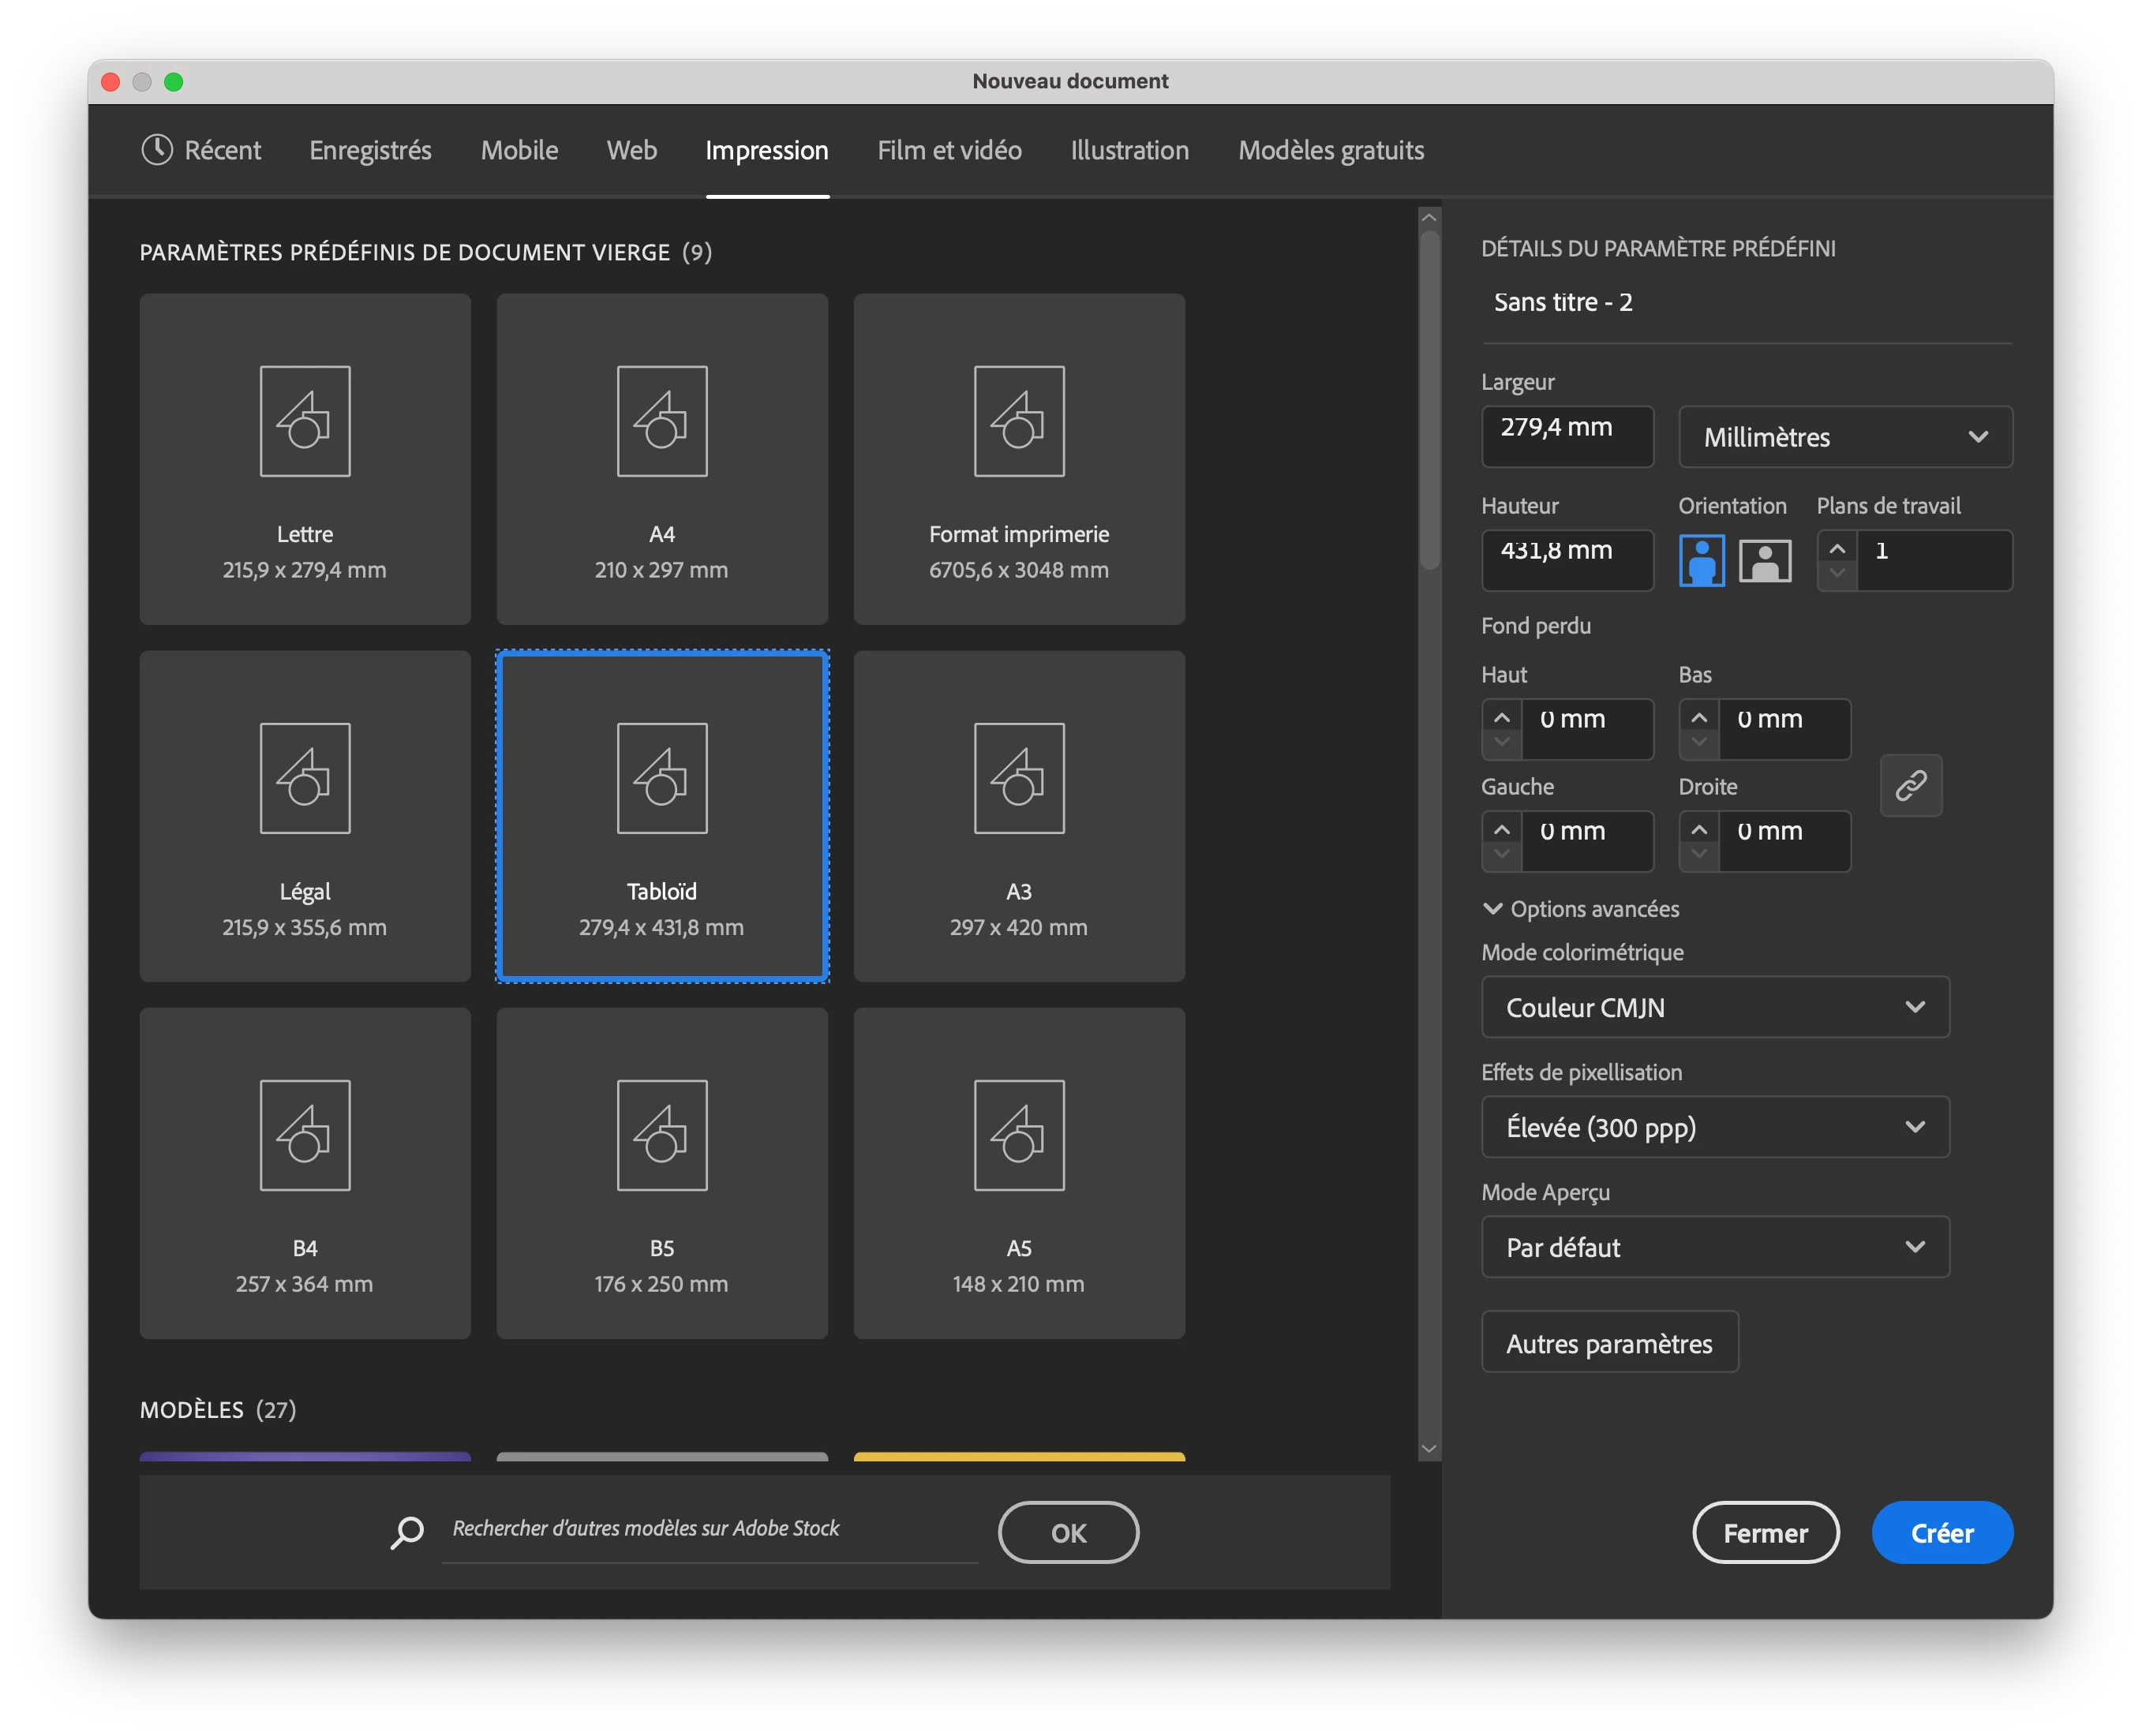Click the Adobe Stock search magnifier icon
The width and height of the screenshot is (2142, 1736).
(407, 1532)
